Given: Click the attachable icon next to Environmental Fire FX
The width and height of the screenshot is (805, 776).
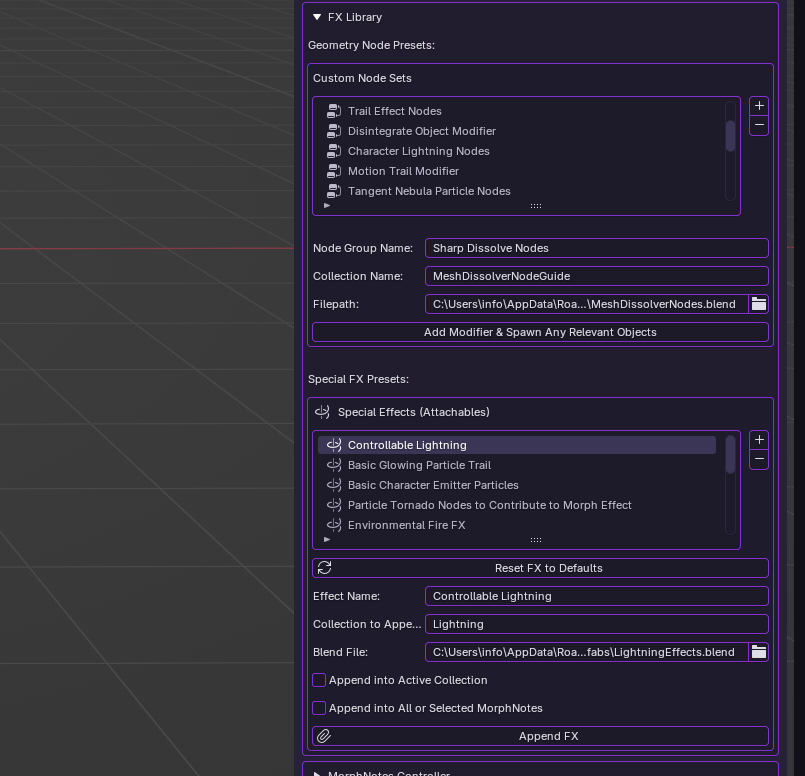Looking at the screenshot, I should pos(334,525).
